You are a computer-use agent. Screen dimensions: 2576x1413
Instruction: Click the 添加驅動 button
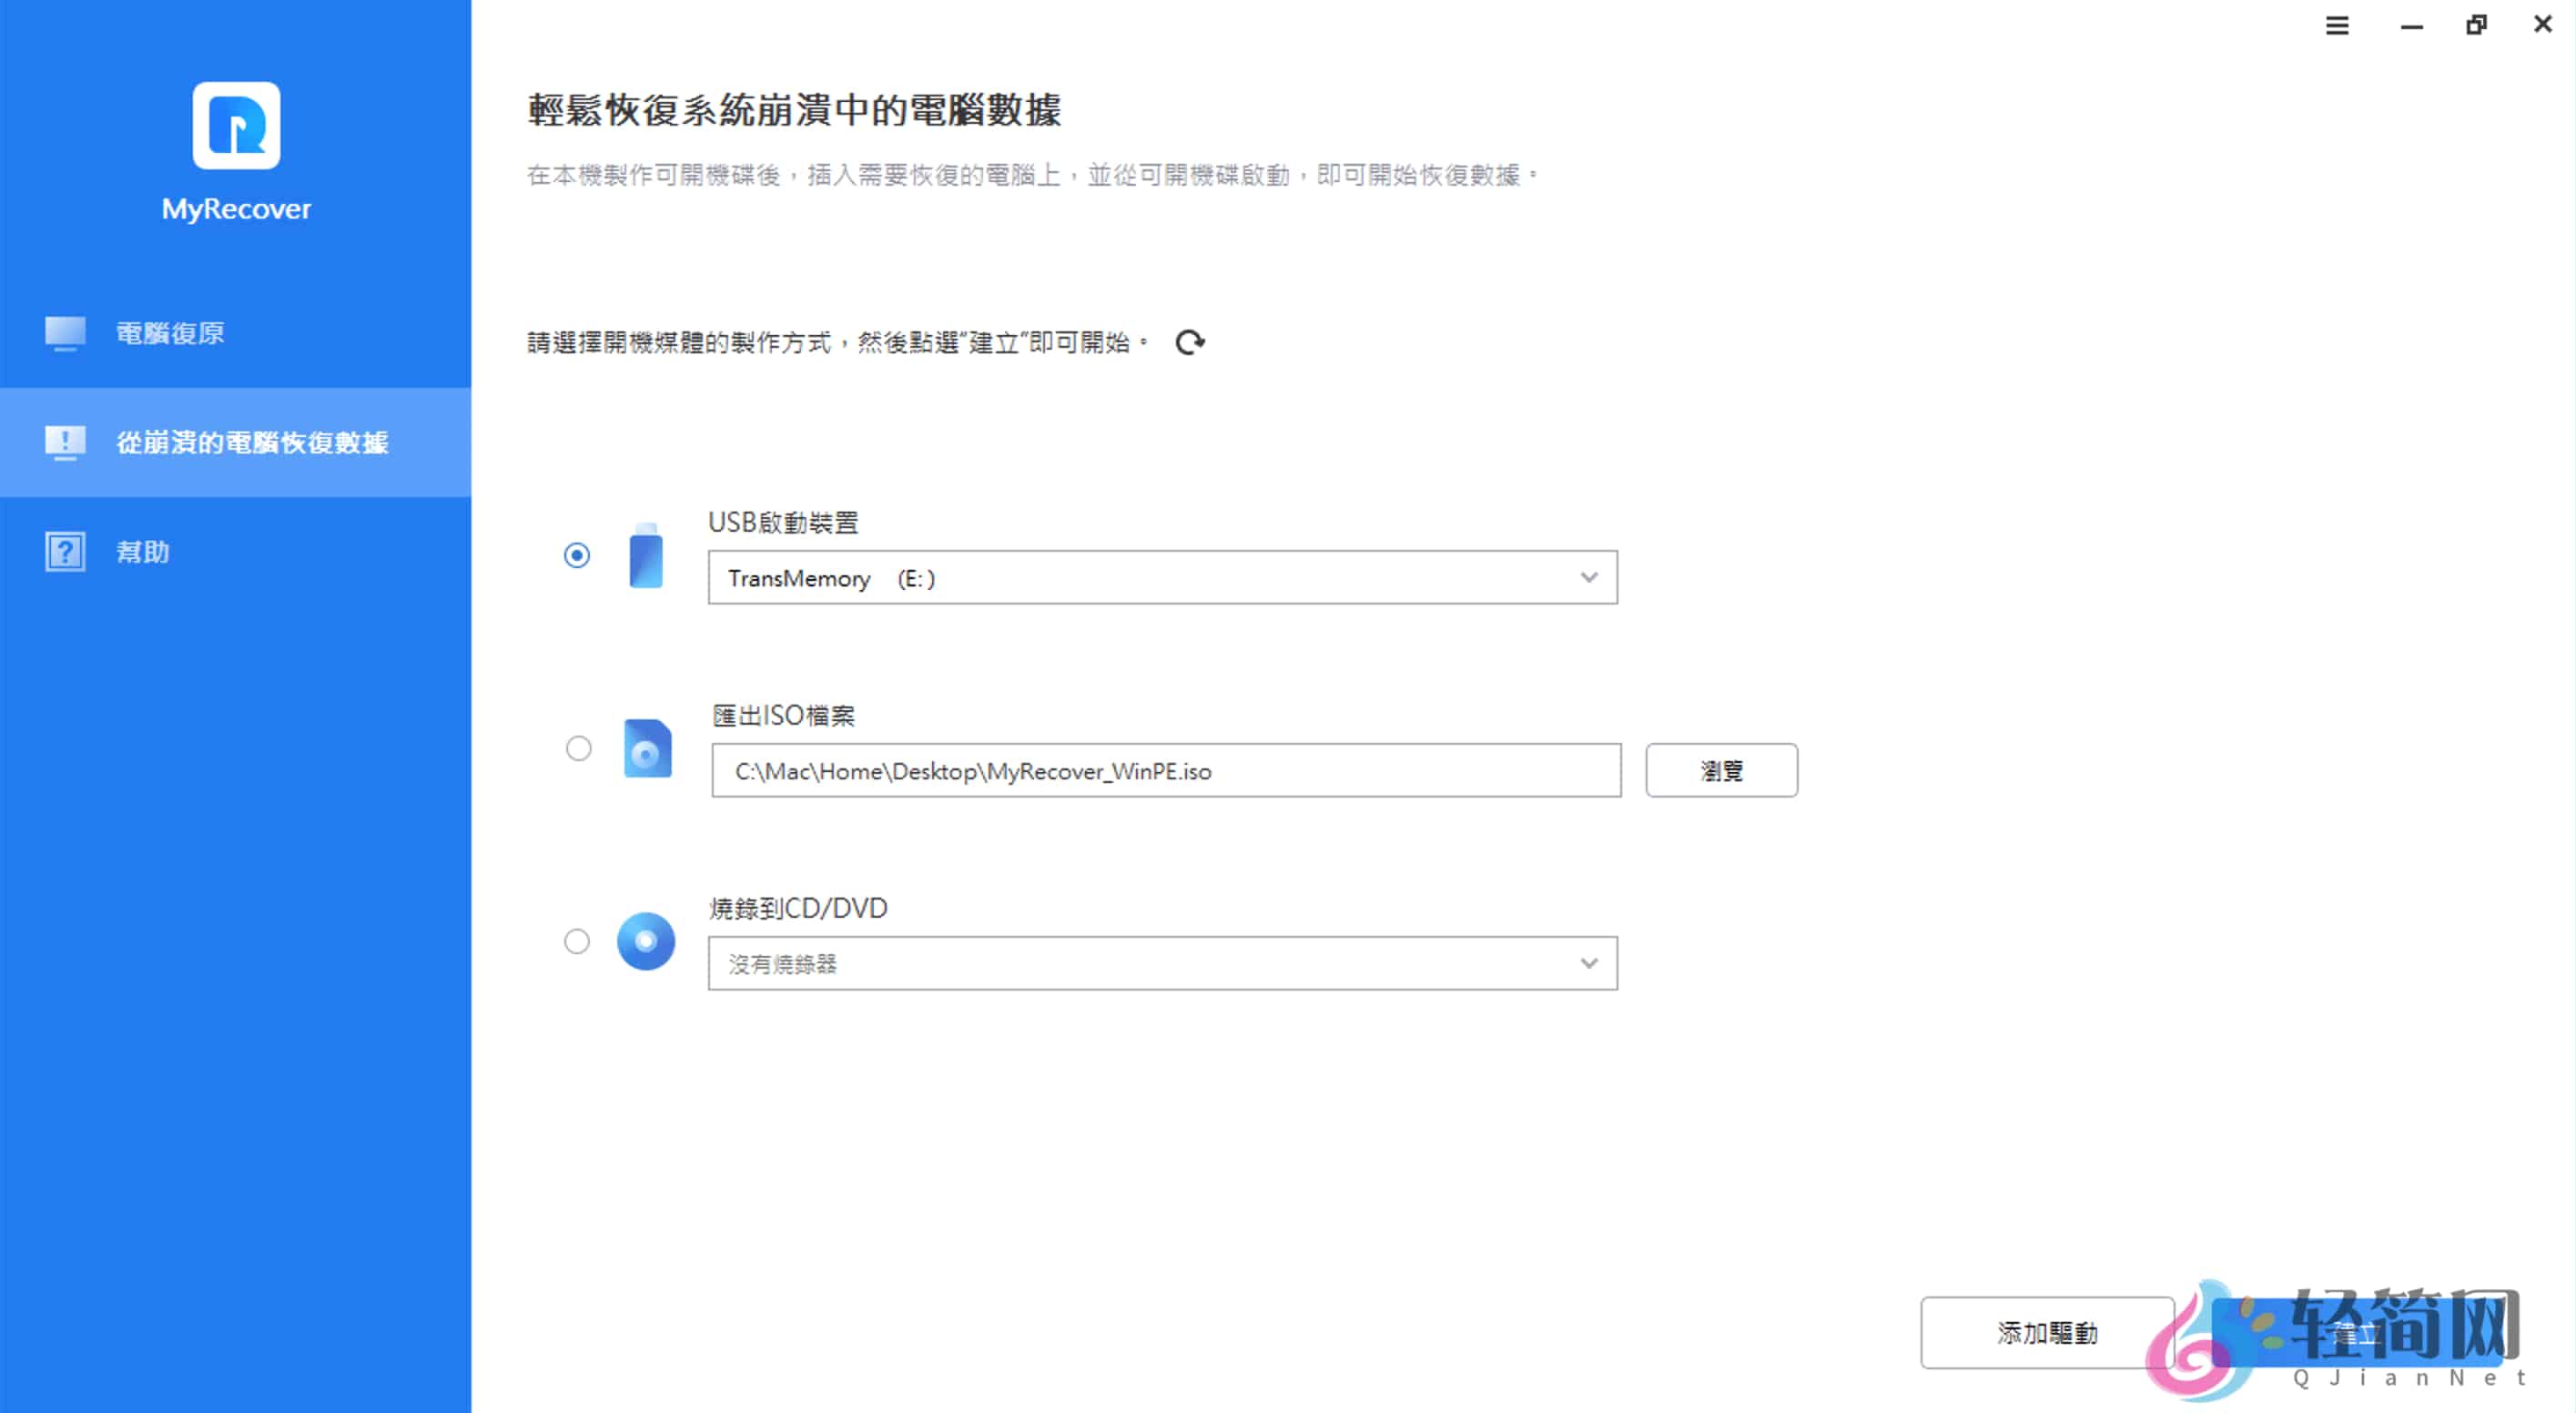(2046, 1333)
